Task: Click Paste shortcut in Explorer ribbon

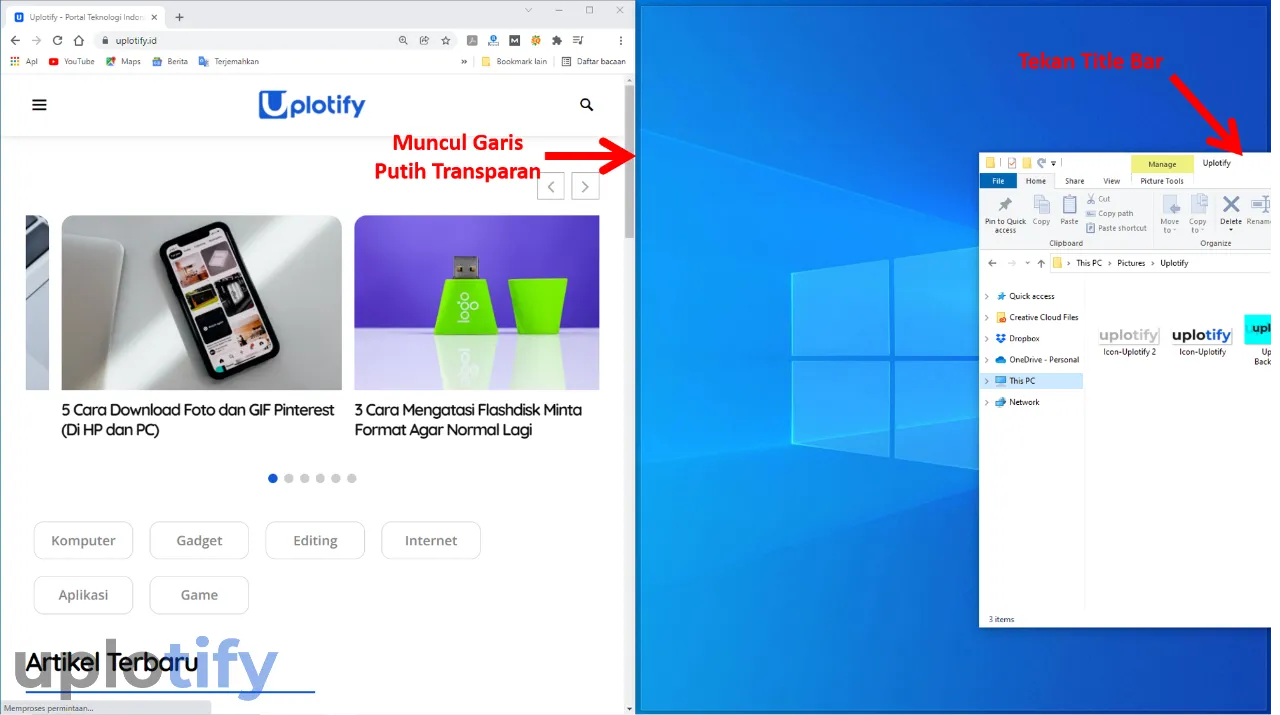Action: pyautogui.click(x=1116, y=228)
